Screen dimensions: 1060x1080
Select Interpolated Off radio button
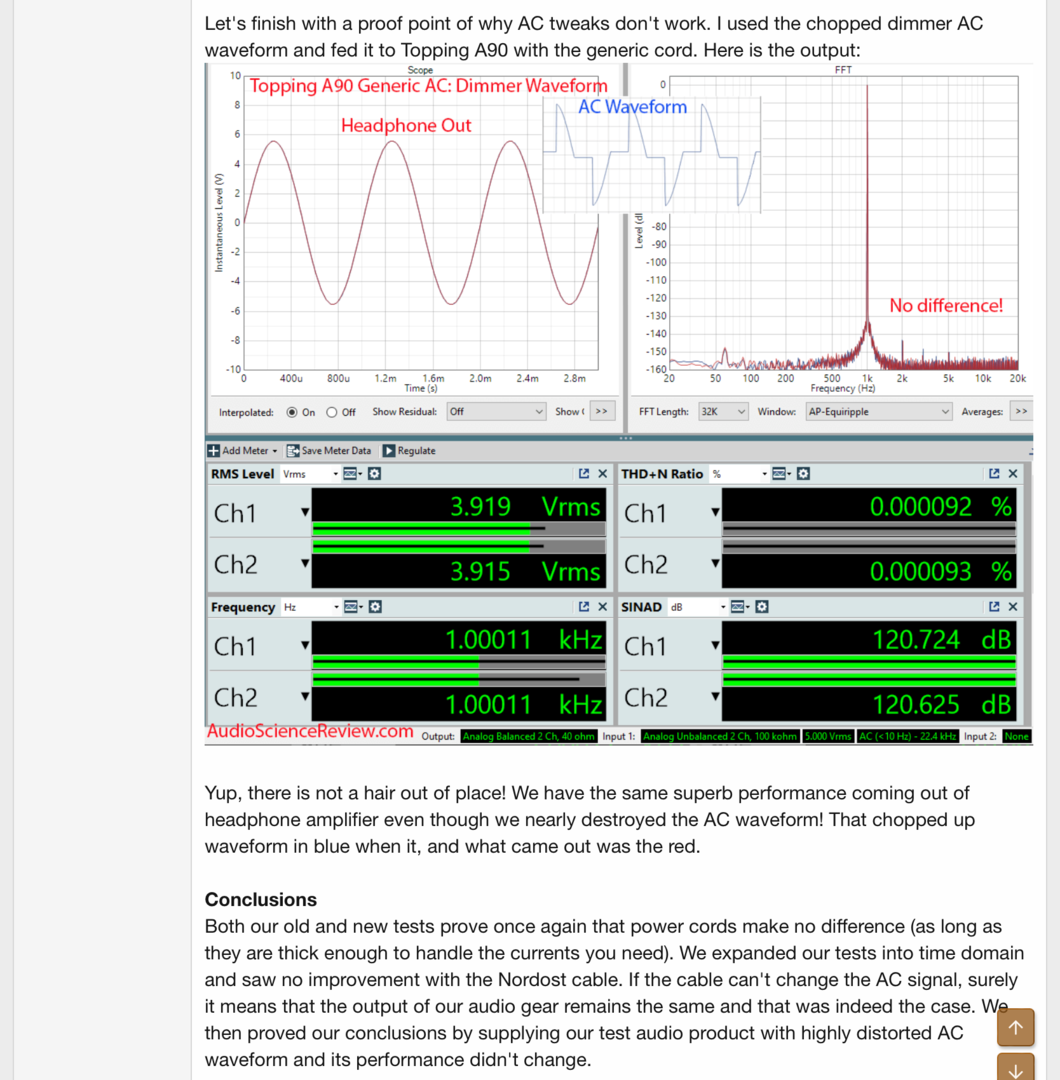pyautogui.click(x=332, y=413)
